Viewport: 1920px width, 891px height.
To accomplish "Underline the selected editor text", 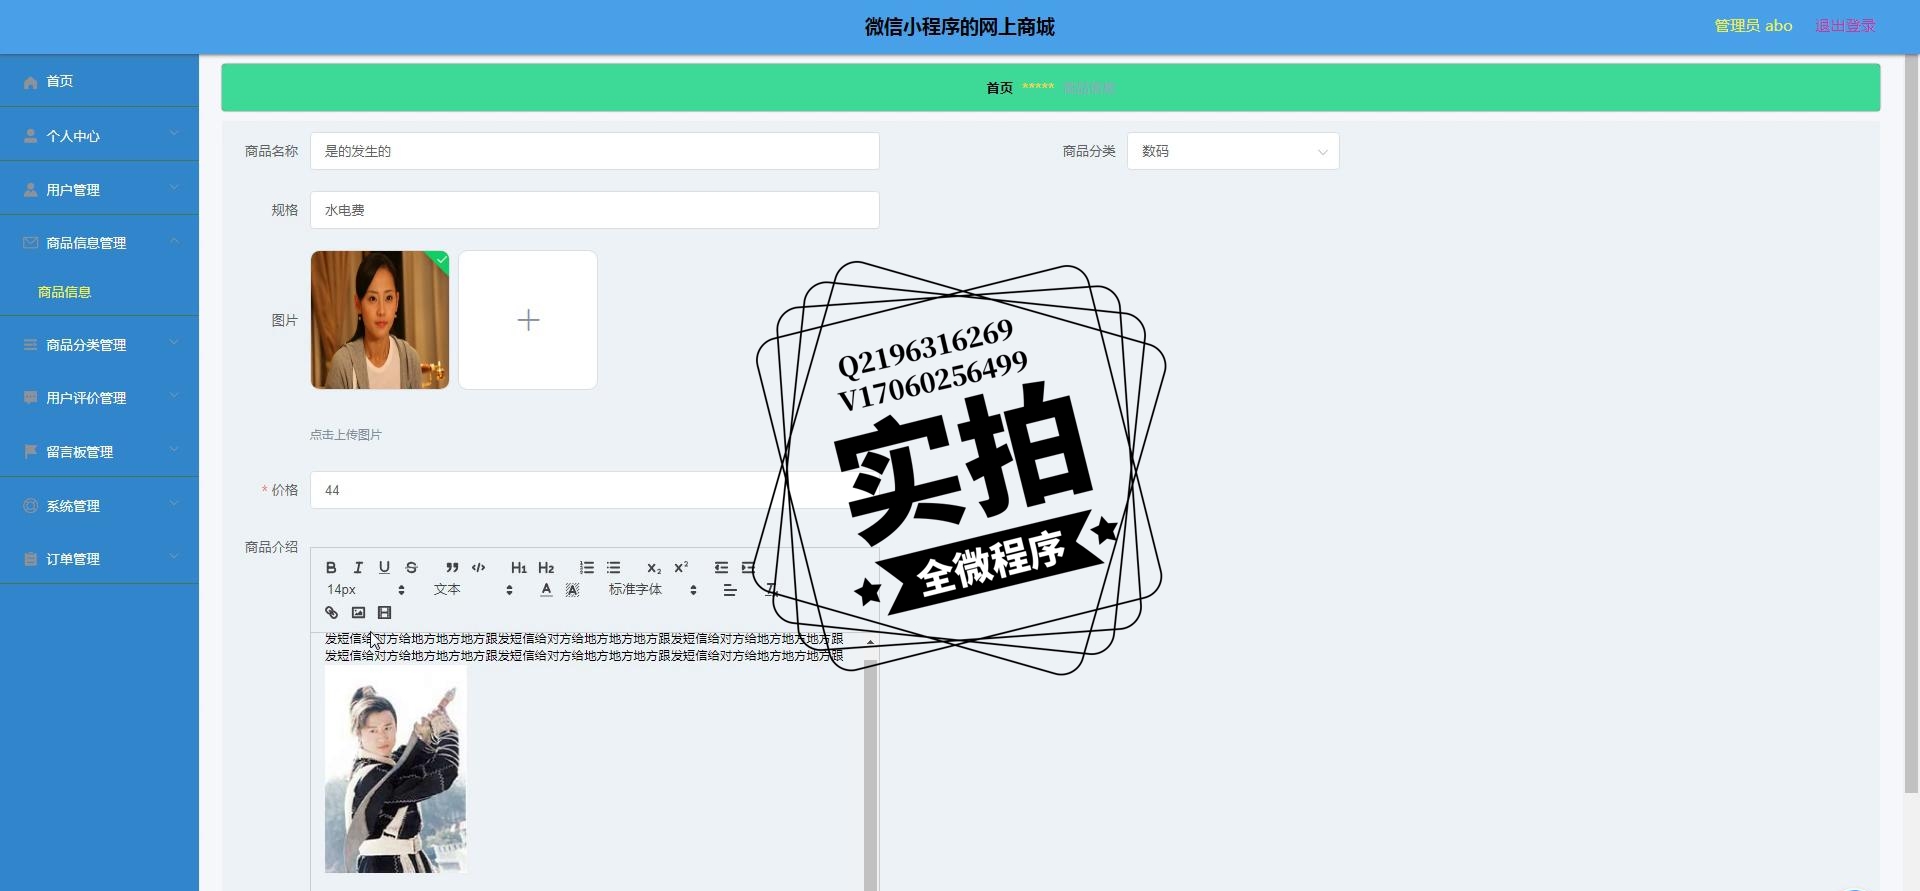I will click(x=384, y=567).
